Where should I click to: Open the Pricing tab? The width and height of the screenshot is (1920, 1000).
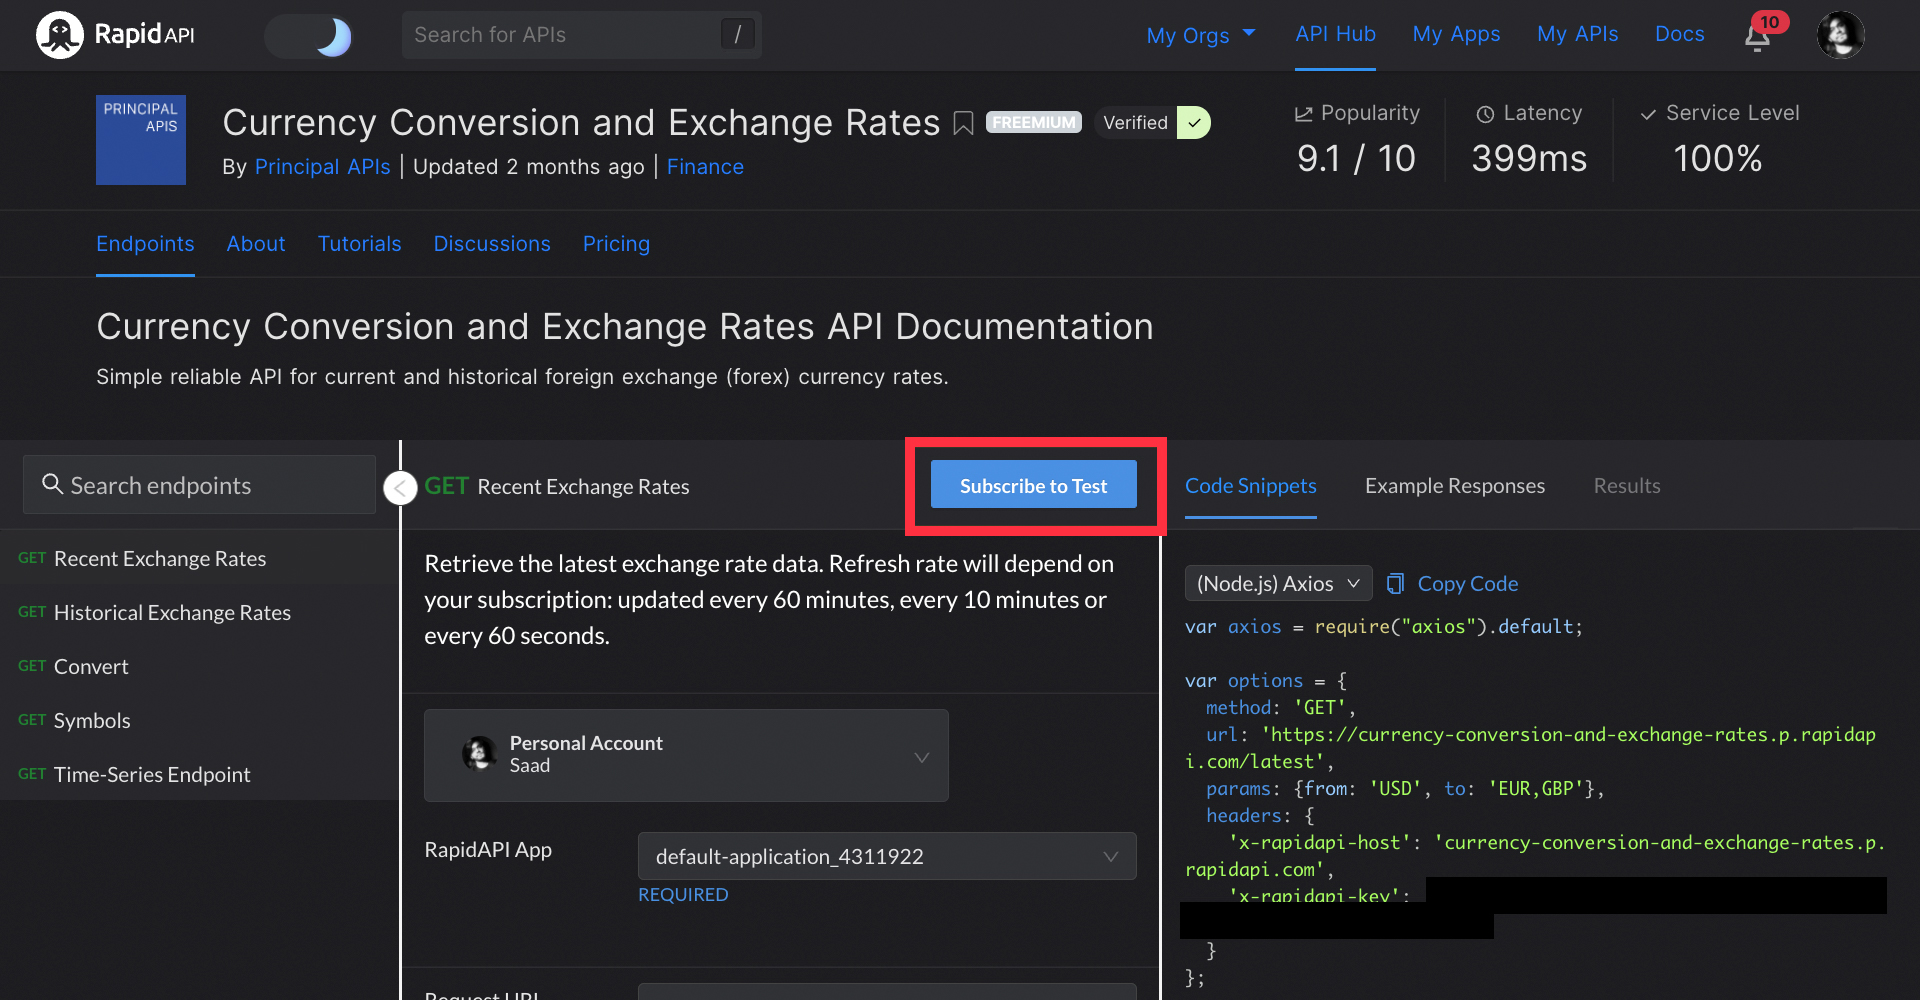point(616,244)
